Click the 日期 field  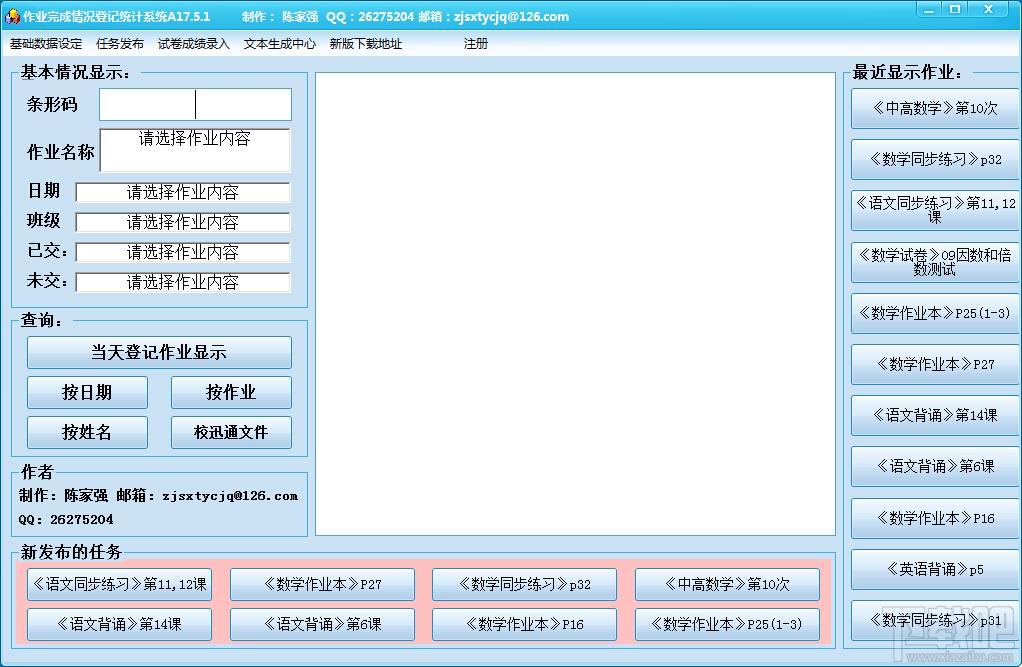(182, 192)
